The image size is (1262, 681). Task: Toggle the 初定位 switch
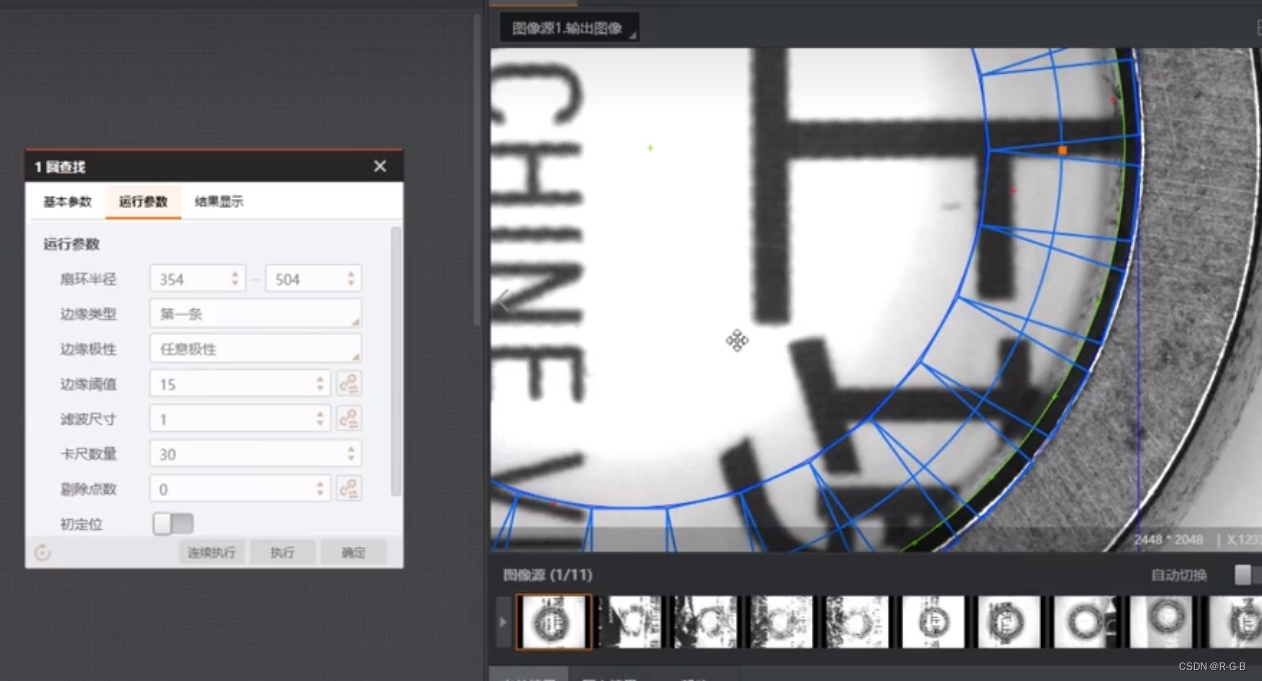[x=173, y=524]
